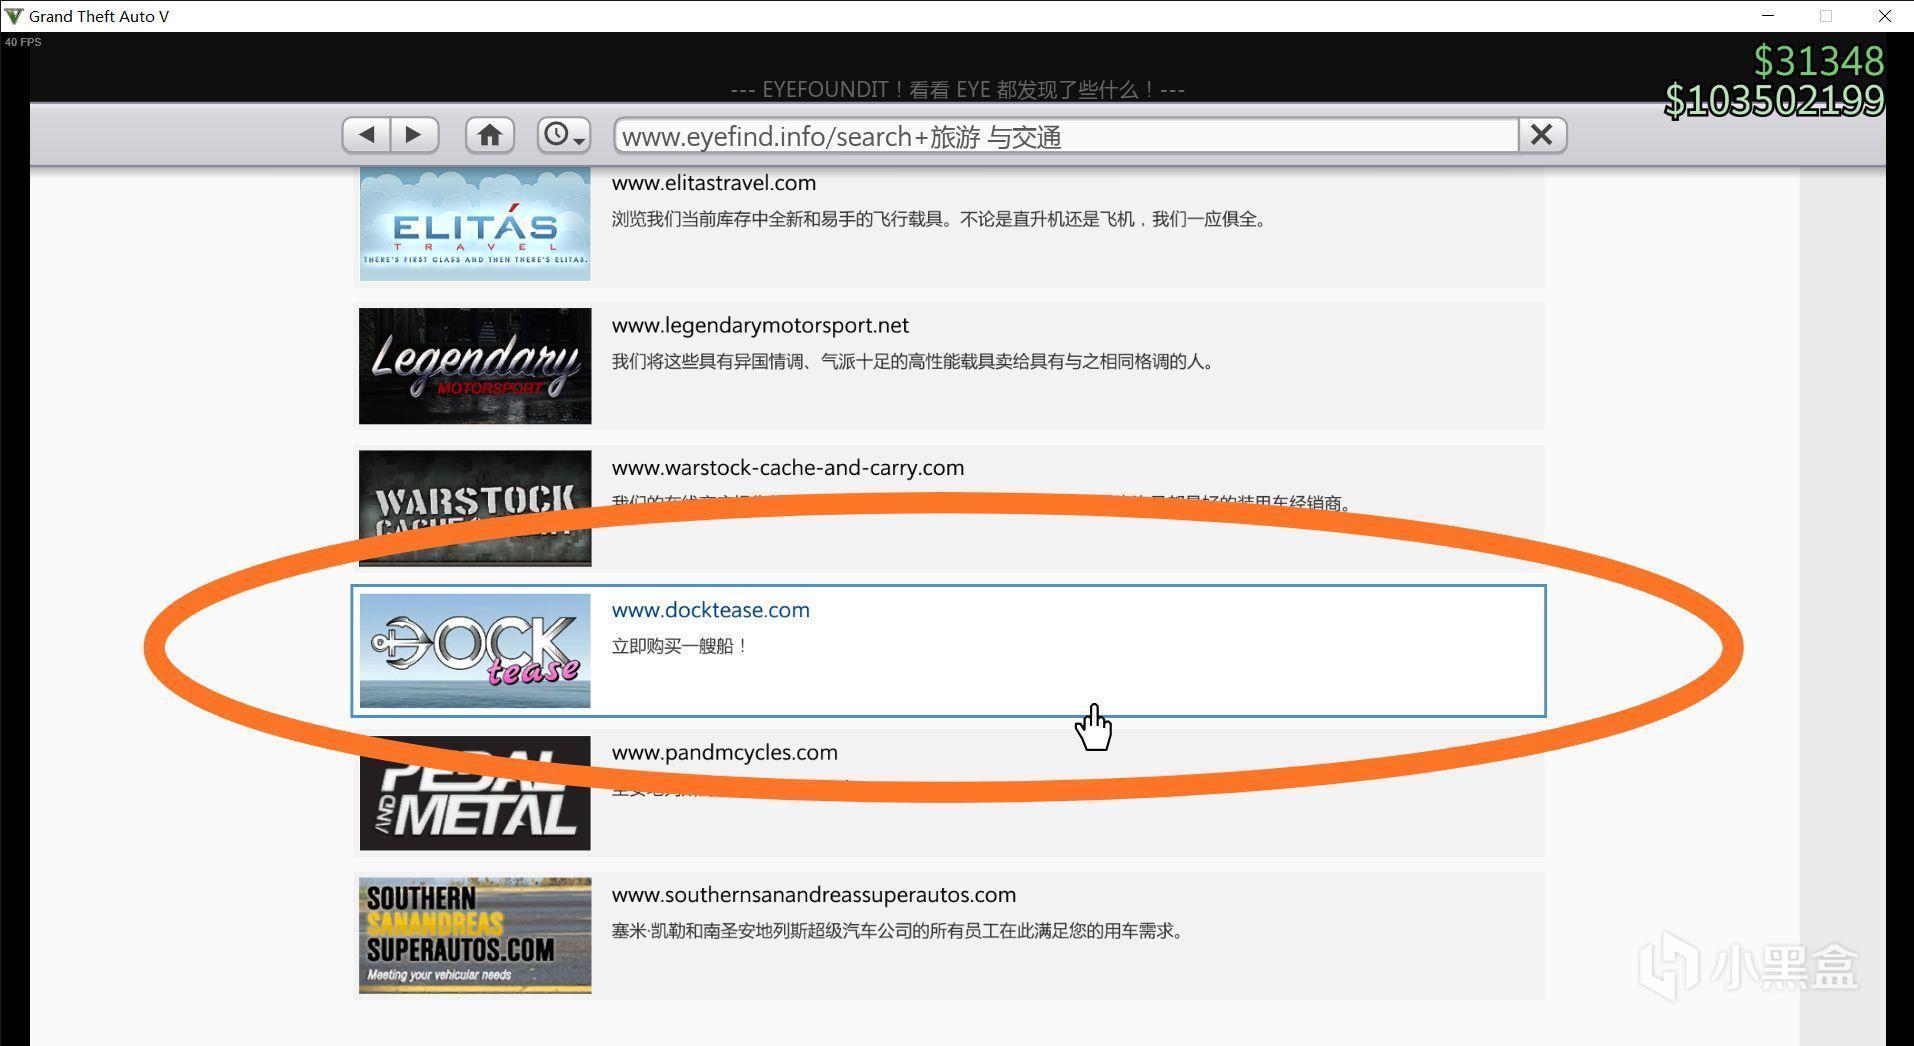Go forward with the browser forward arrow
1914x1046 pixels.
click(x=414, y=135)
